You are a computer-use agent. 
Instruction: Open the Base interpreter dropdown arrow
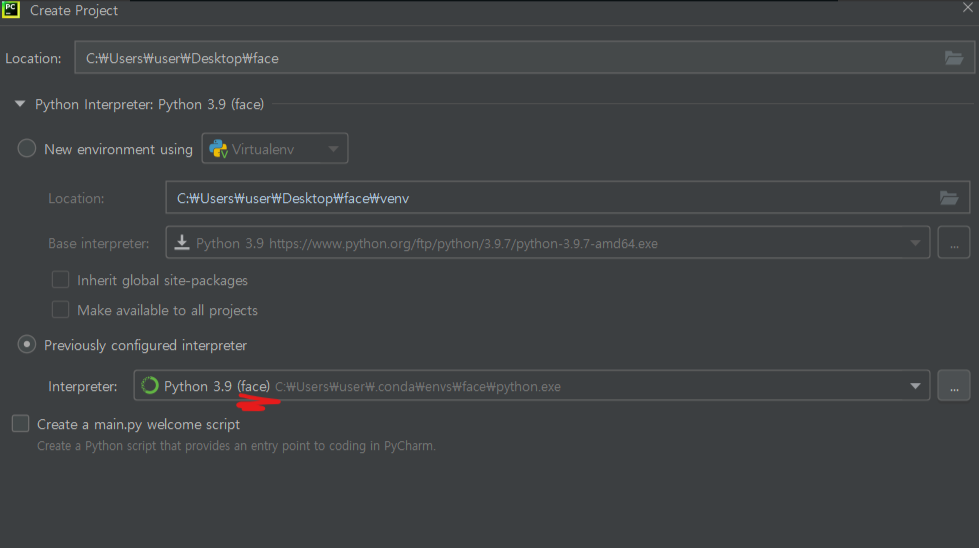point(915,243)
